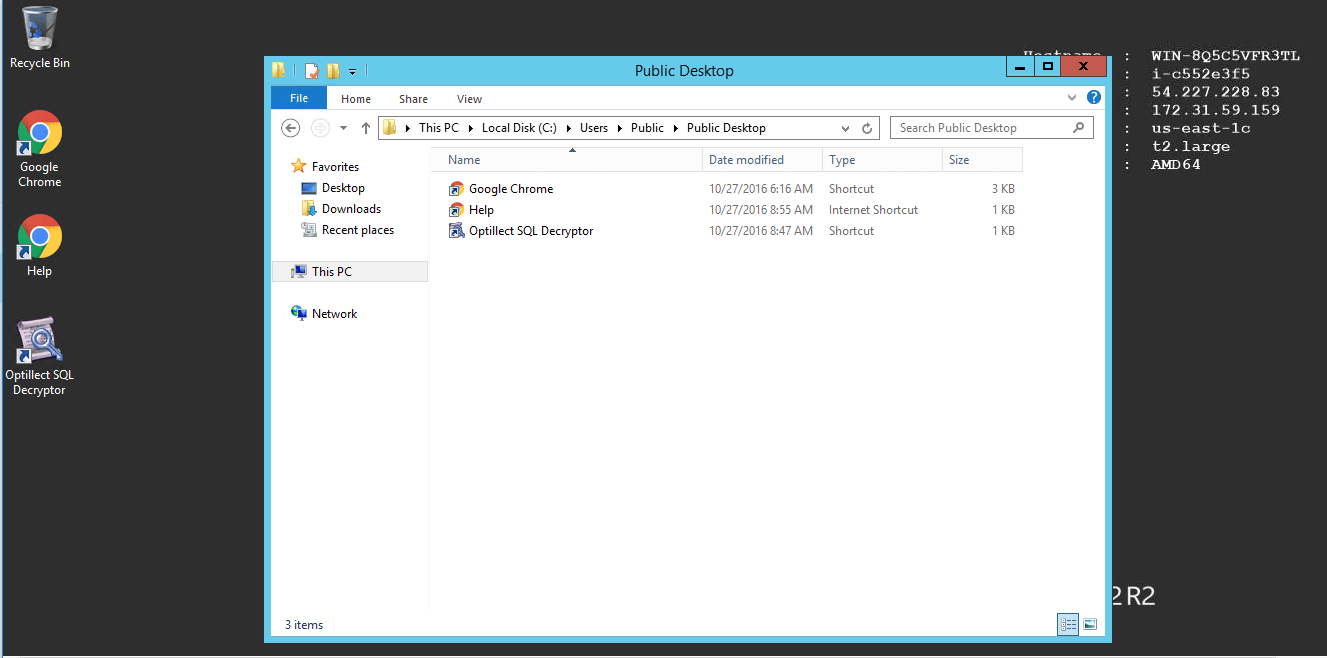The height and width of the screenshot is (658, 1327).
Task: Open recent locations dropdown beside Forward arrow
Action: [343, 128]
